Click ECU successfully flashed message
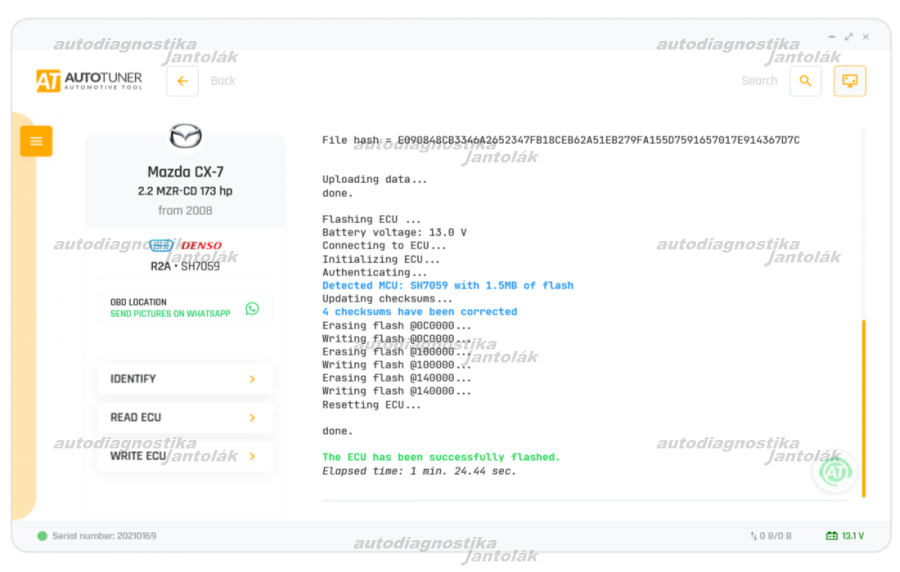The width and height of the screenshot is (900, 572). pos(441,457)
